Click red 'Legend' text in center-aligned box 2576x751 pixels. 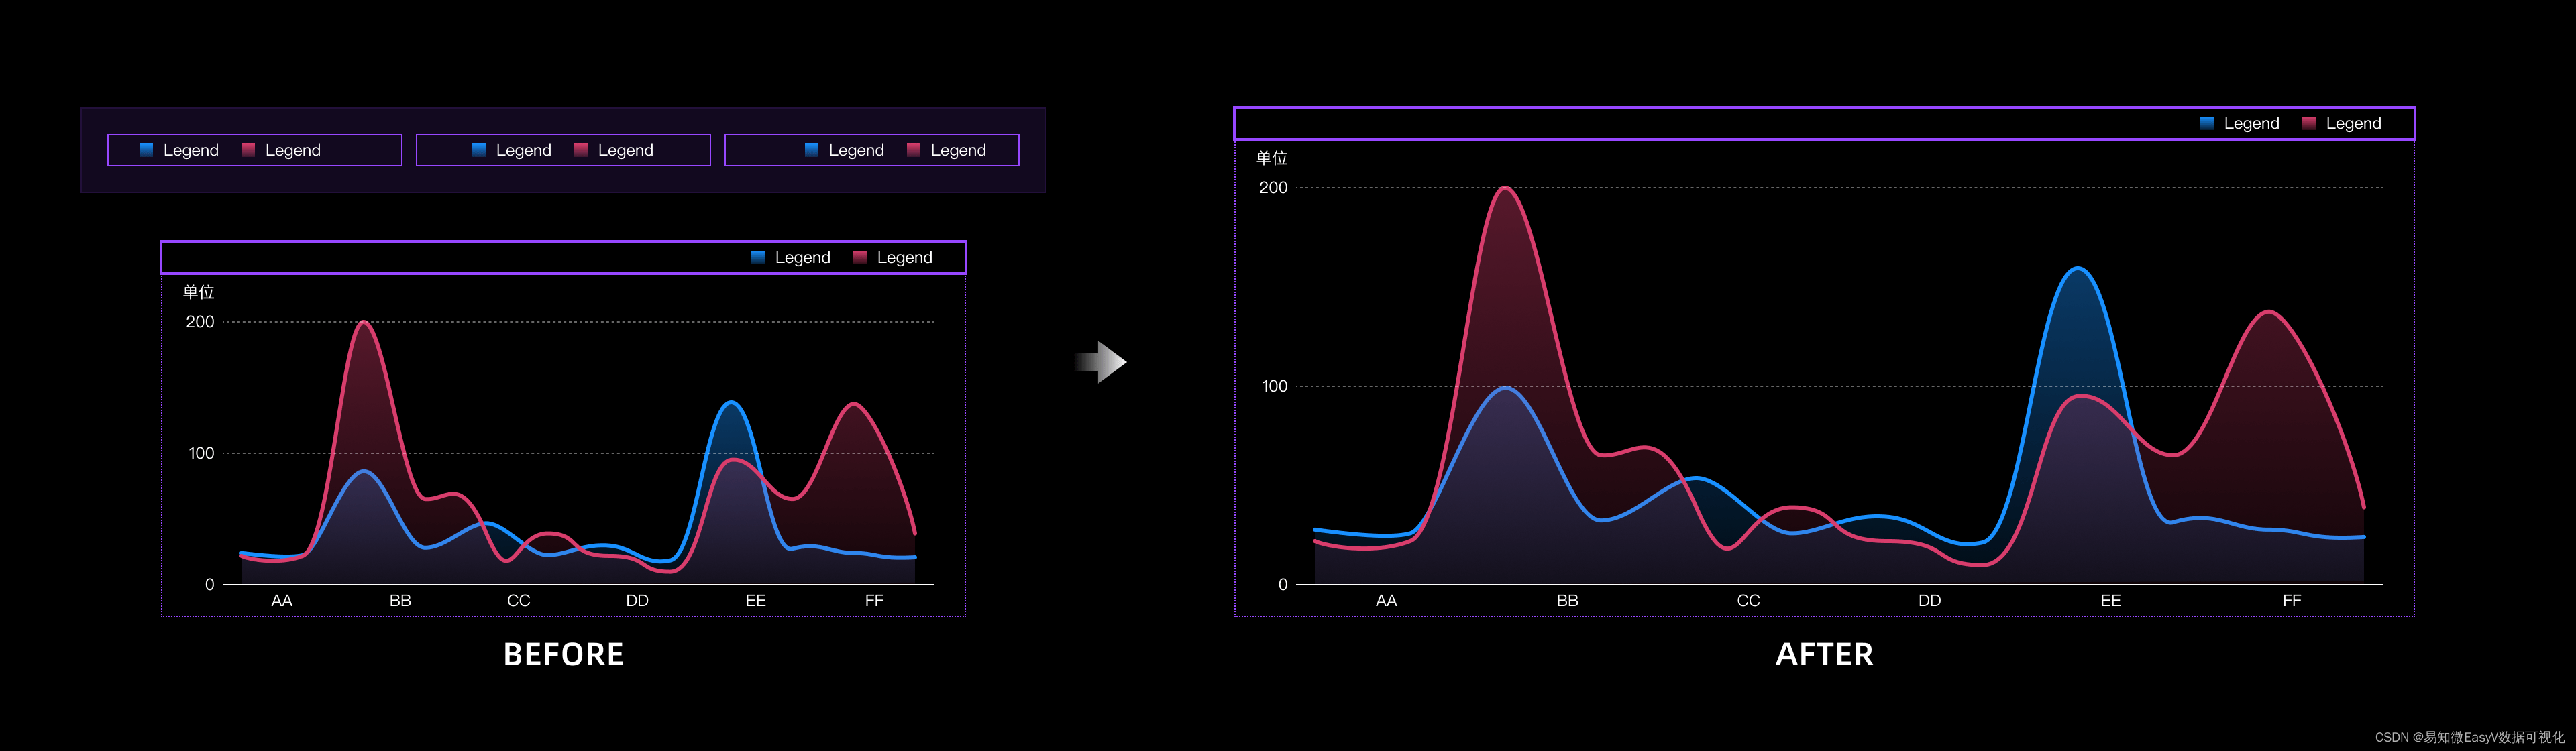click(626, 150)
